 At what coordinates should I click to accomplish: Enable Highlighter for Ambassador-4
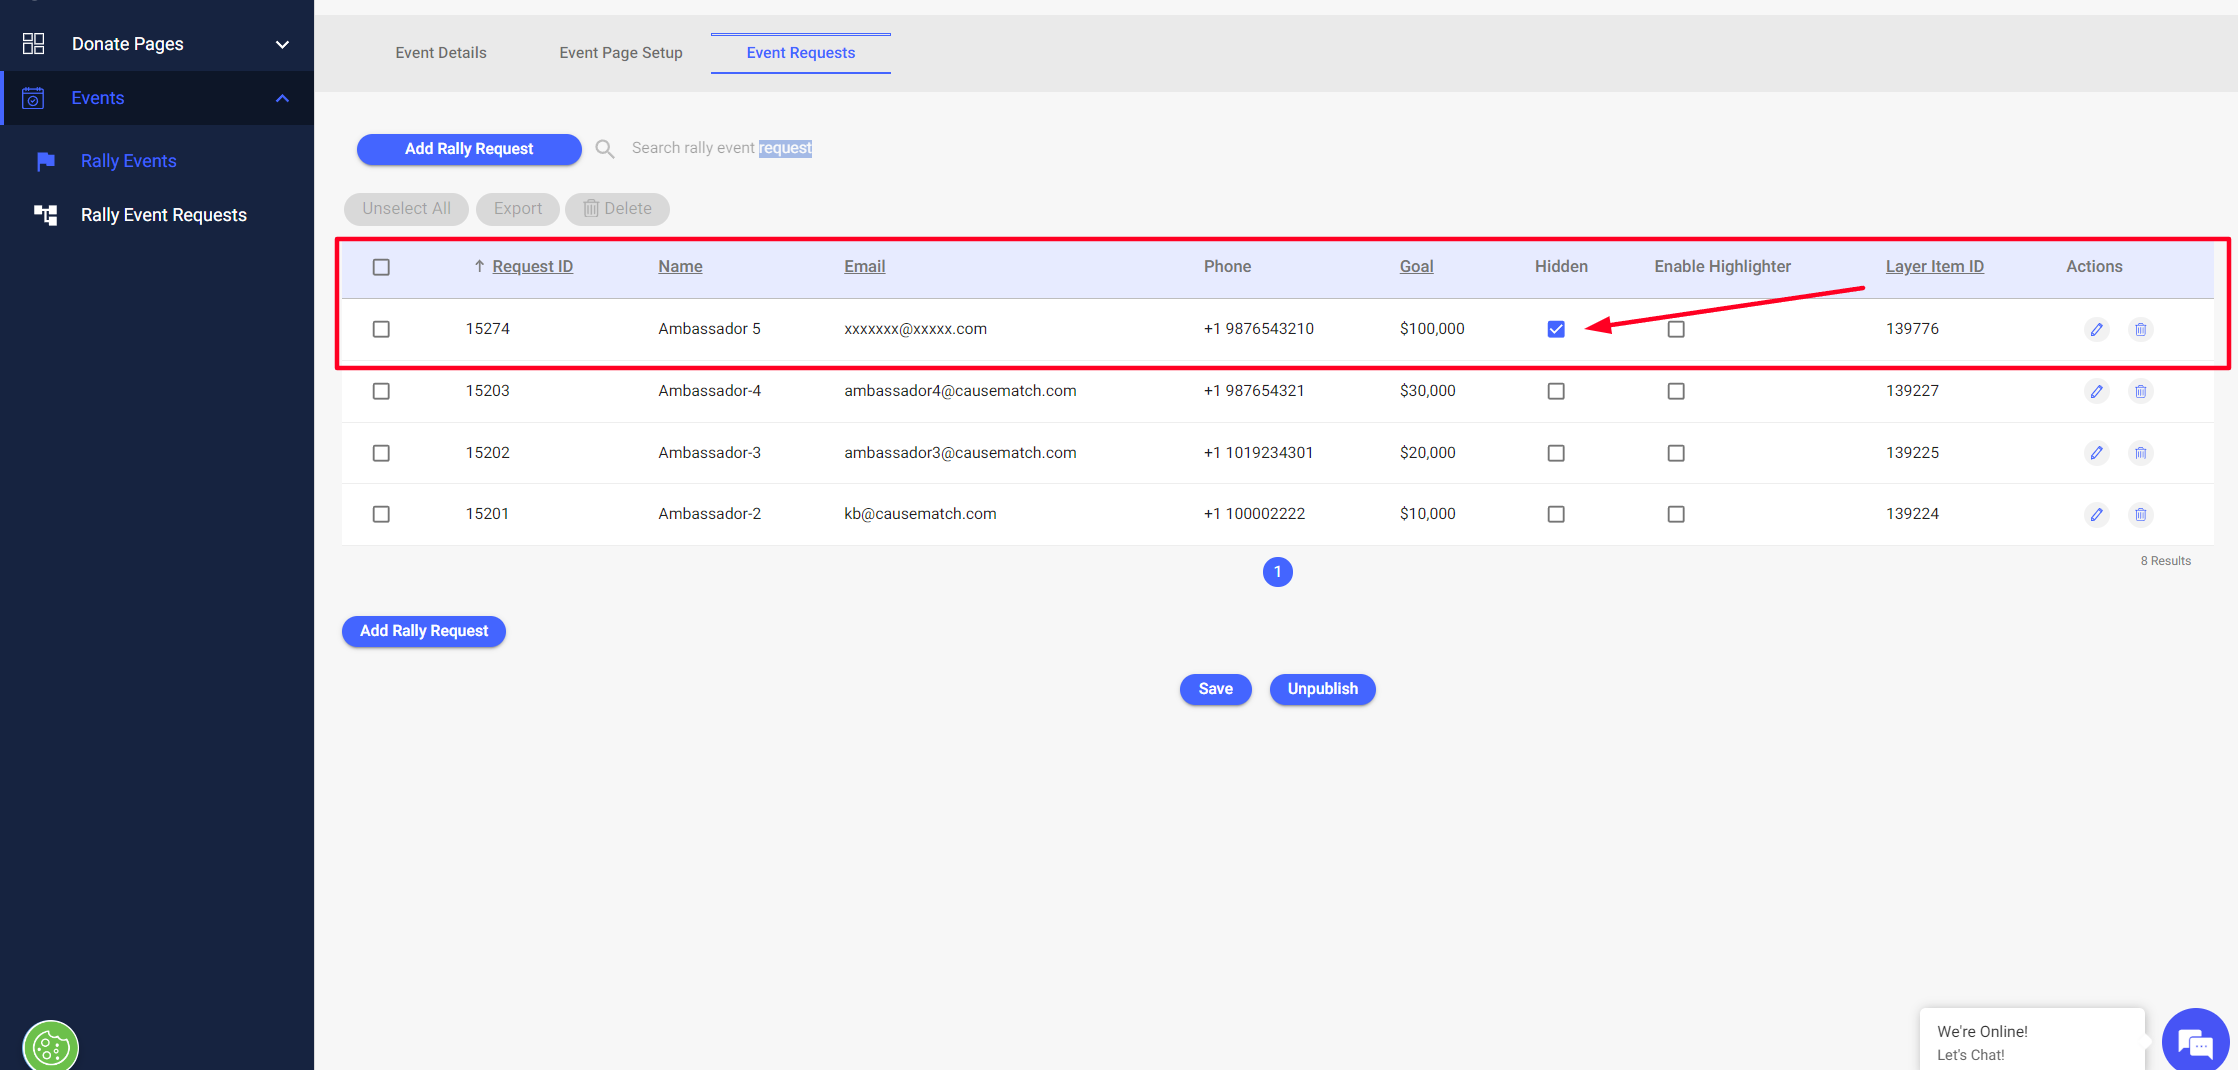pyautogui.click(x=1676, y=391)
